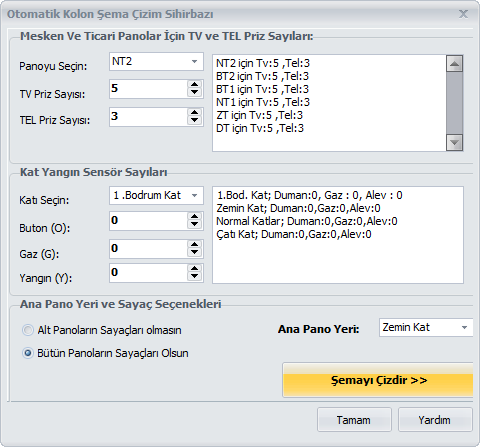The image size is (480, 447).
Task: Decrease Gaz (G) count arrow
Action: (194, 253)
